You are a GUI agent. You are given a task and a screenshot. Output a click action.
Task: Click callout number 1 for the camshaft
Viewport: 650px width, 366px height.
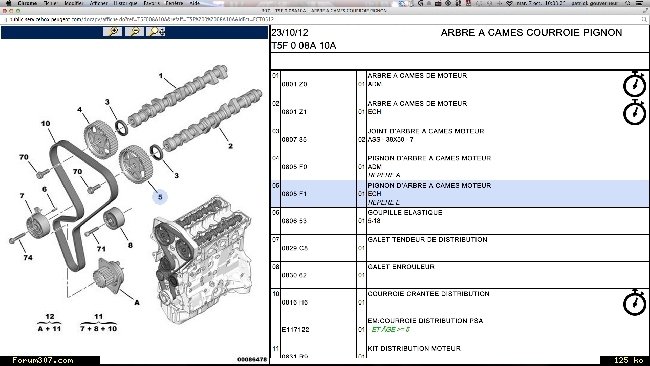[x=161, y=76]
